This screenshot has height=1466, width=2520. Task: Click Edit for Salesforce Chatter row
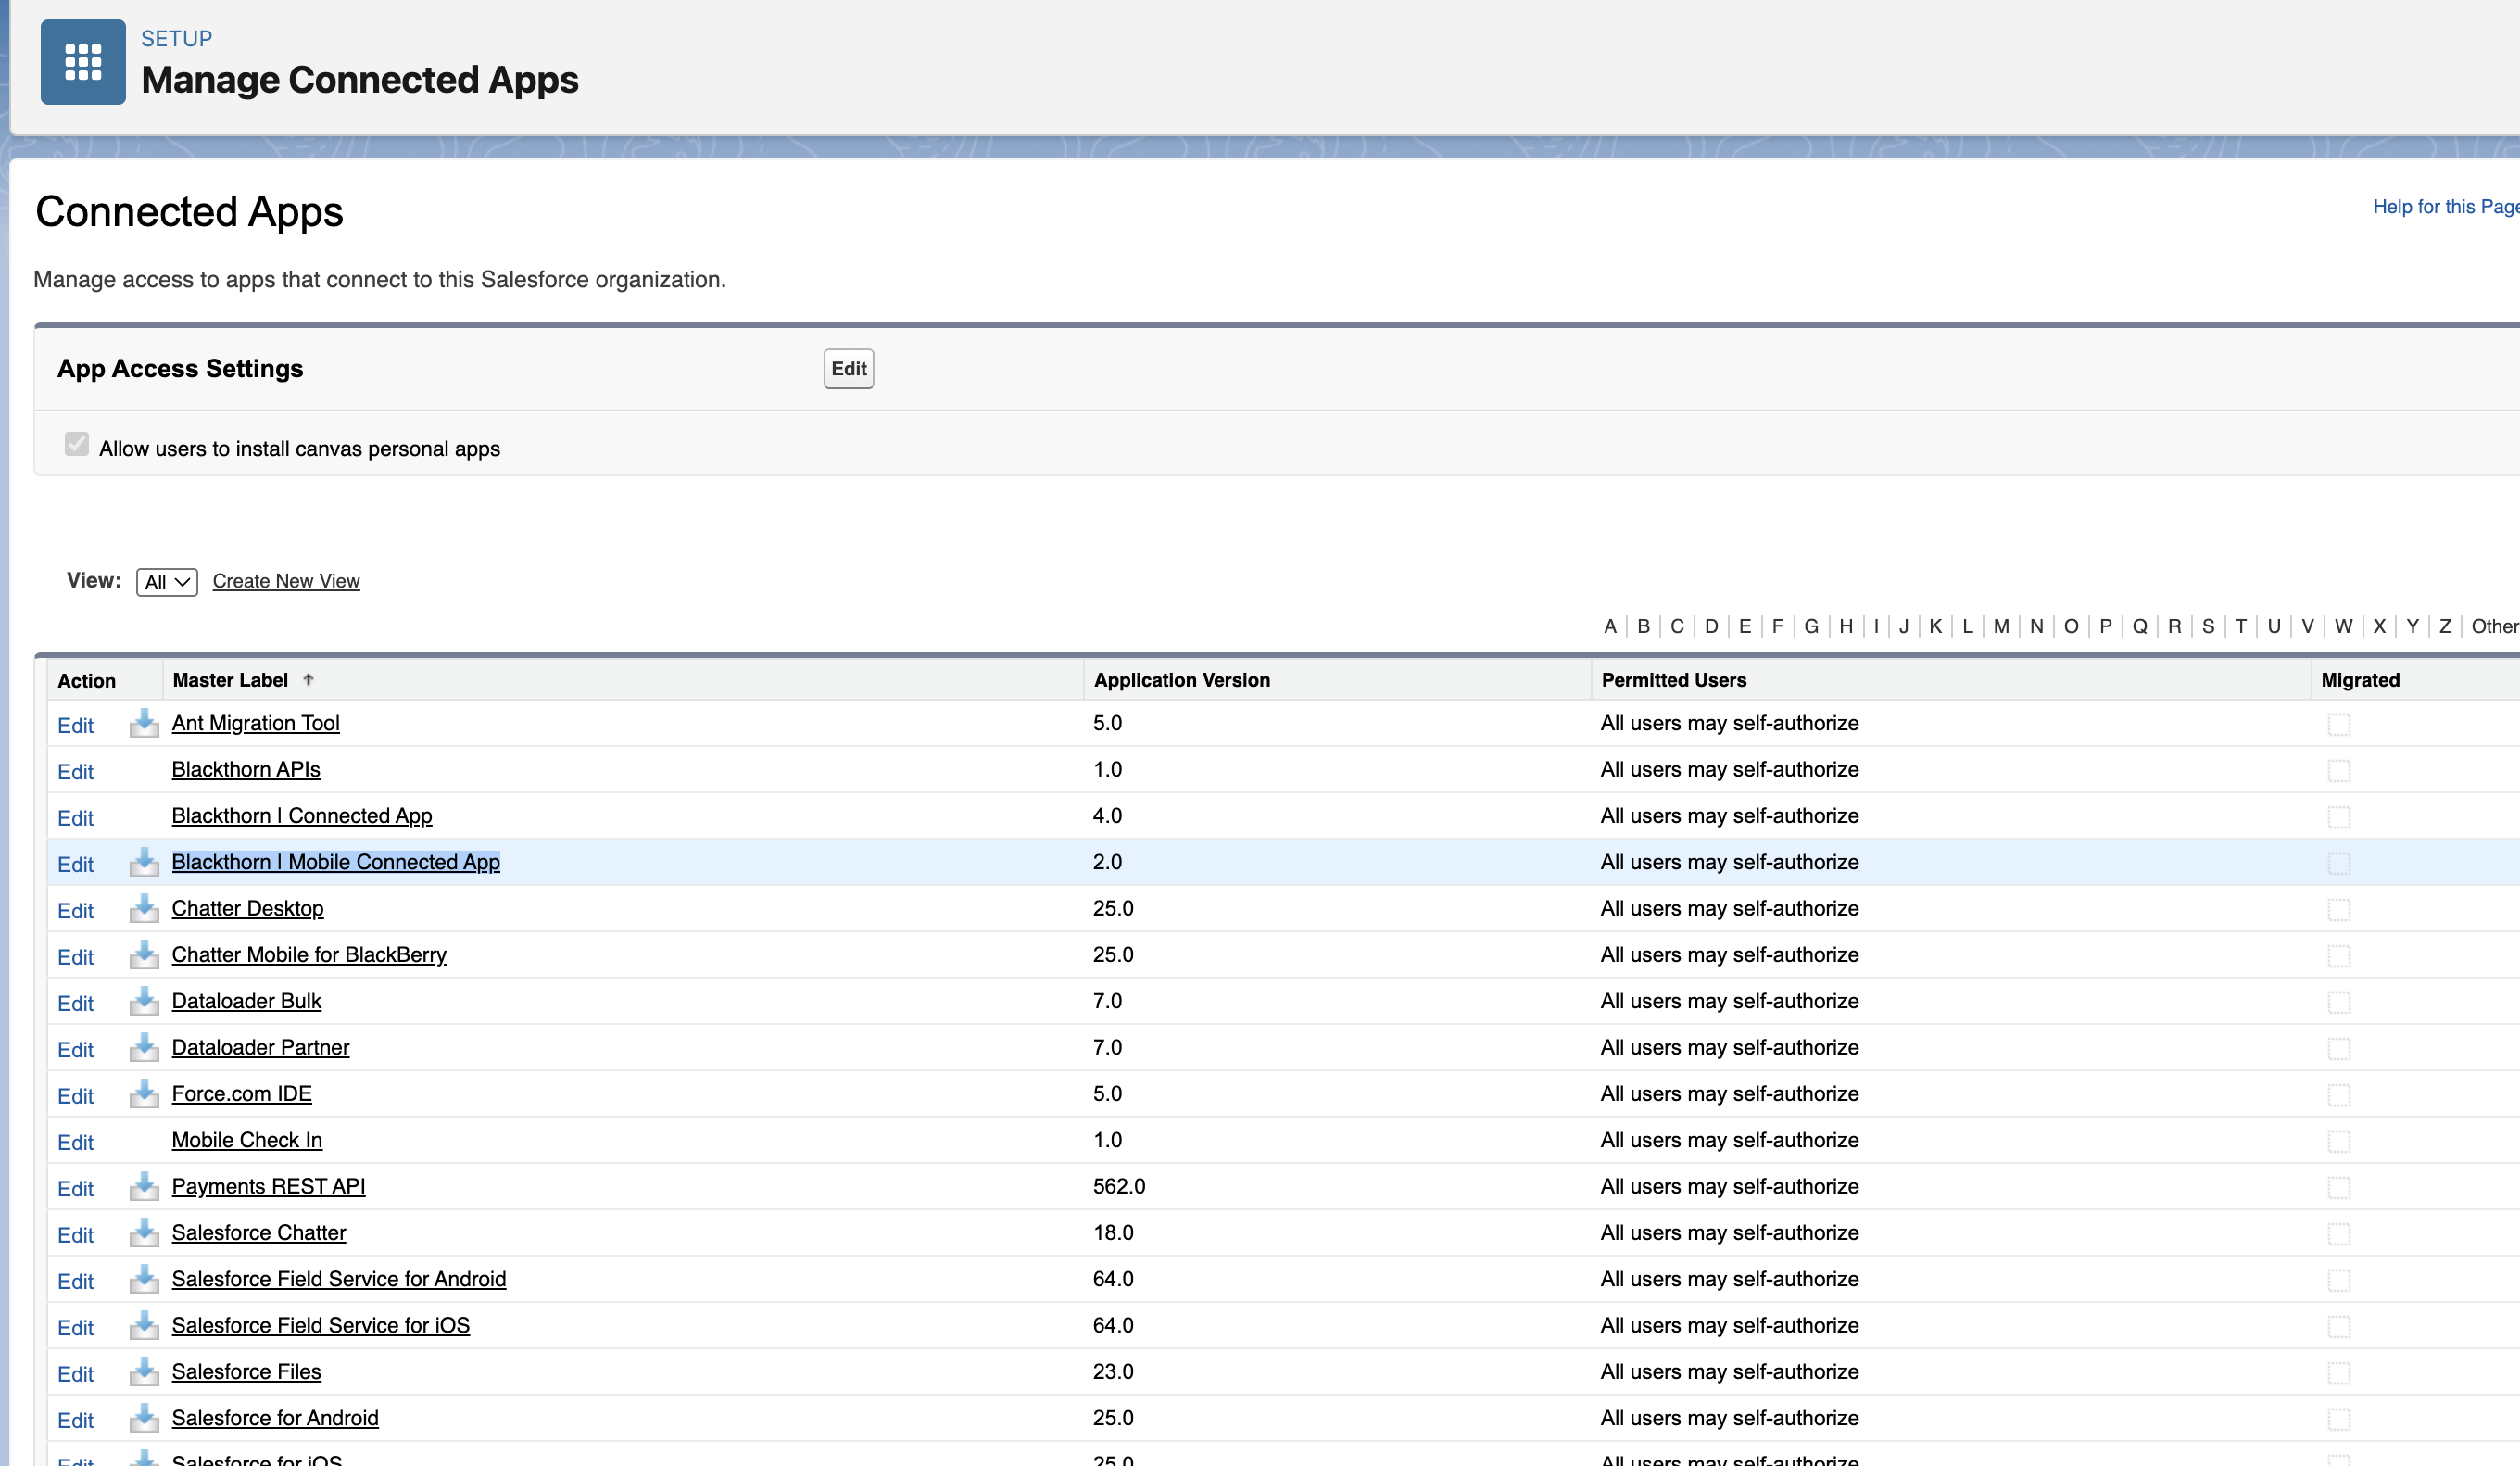tap(76, 1235)
